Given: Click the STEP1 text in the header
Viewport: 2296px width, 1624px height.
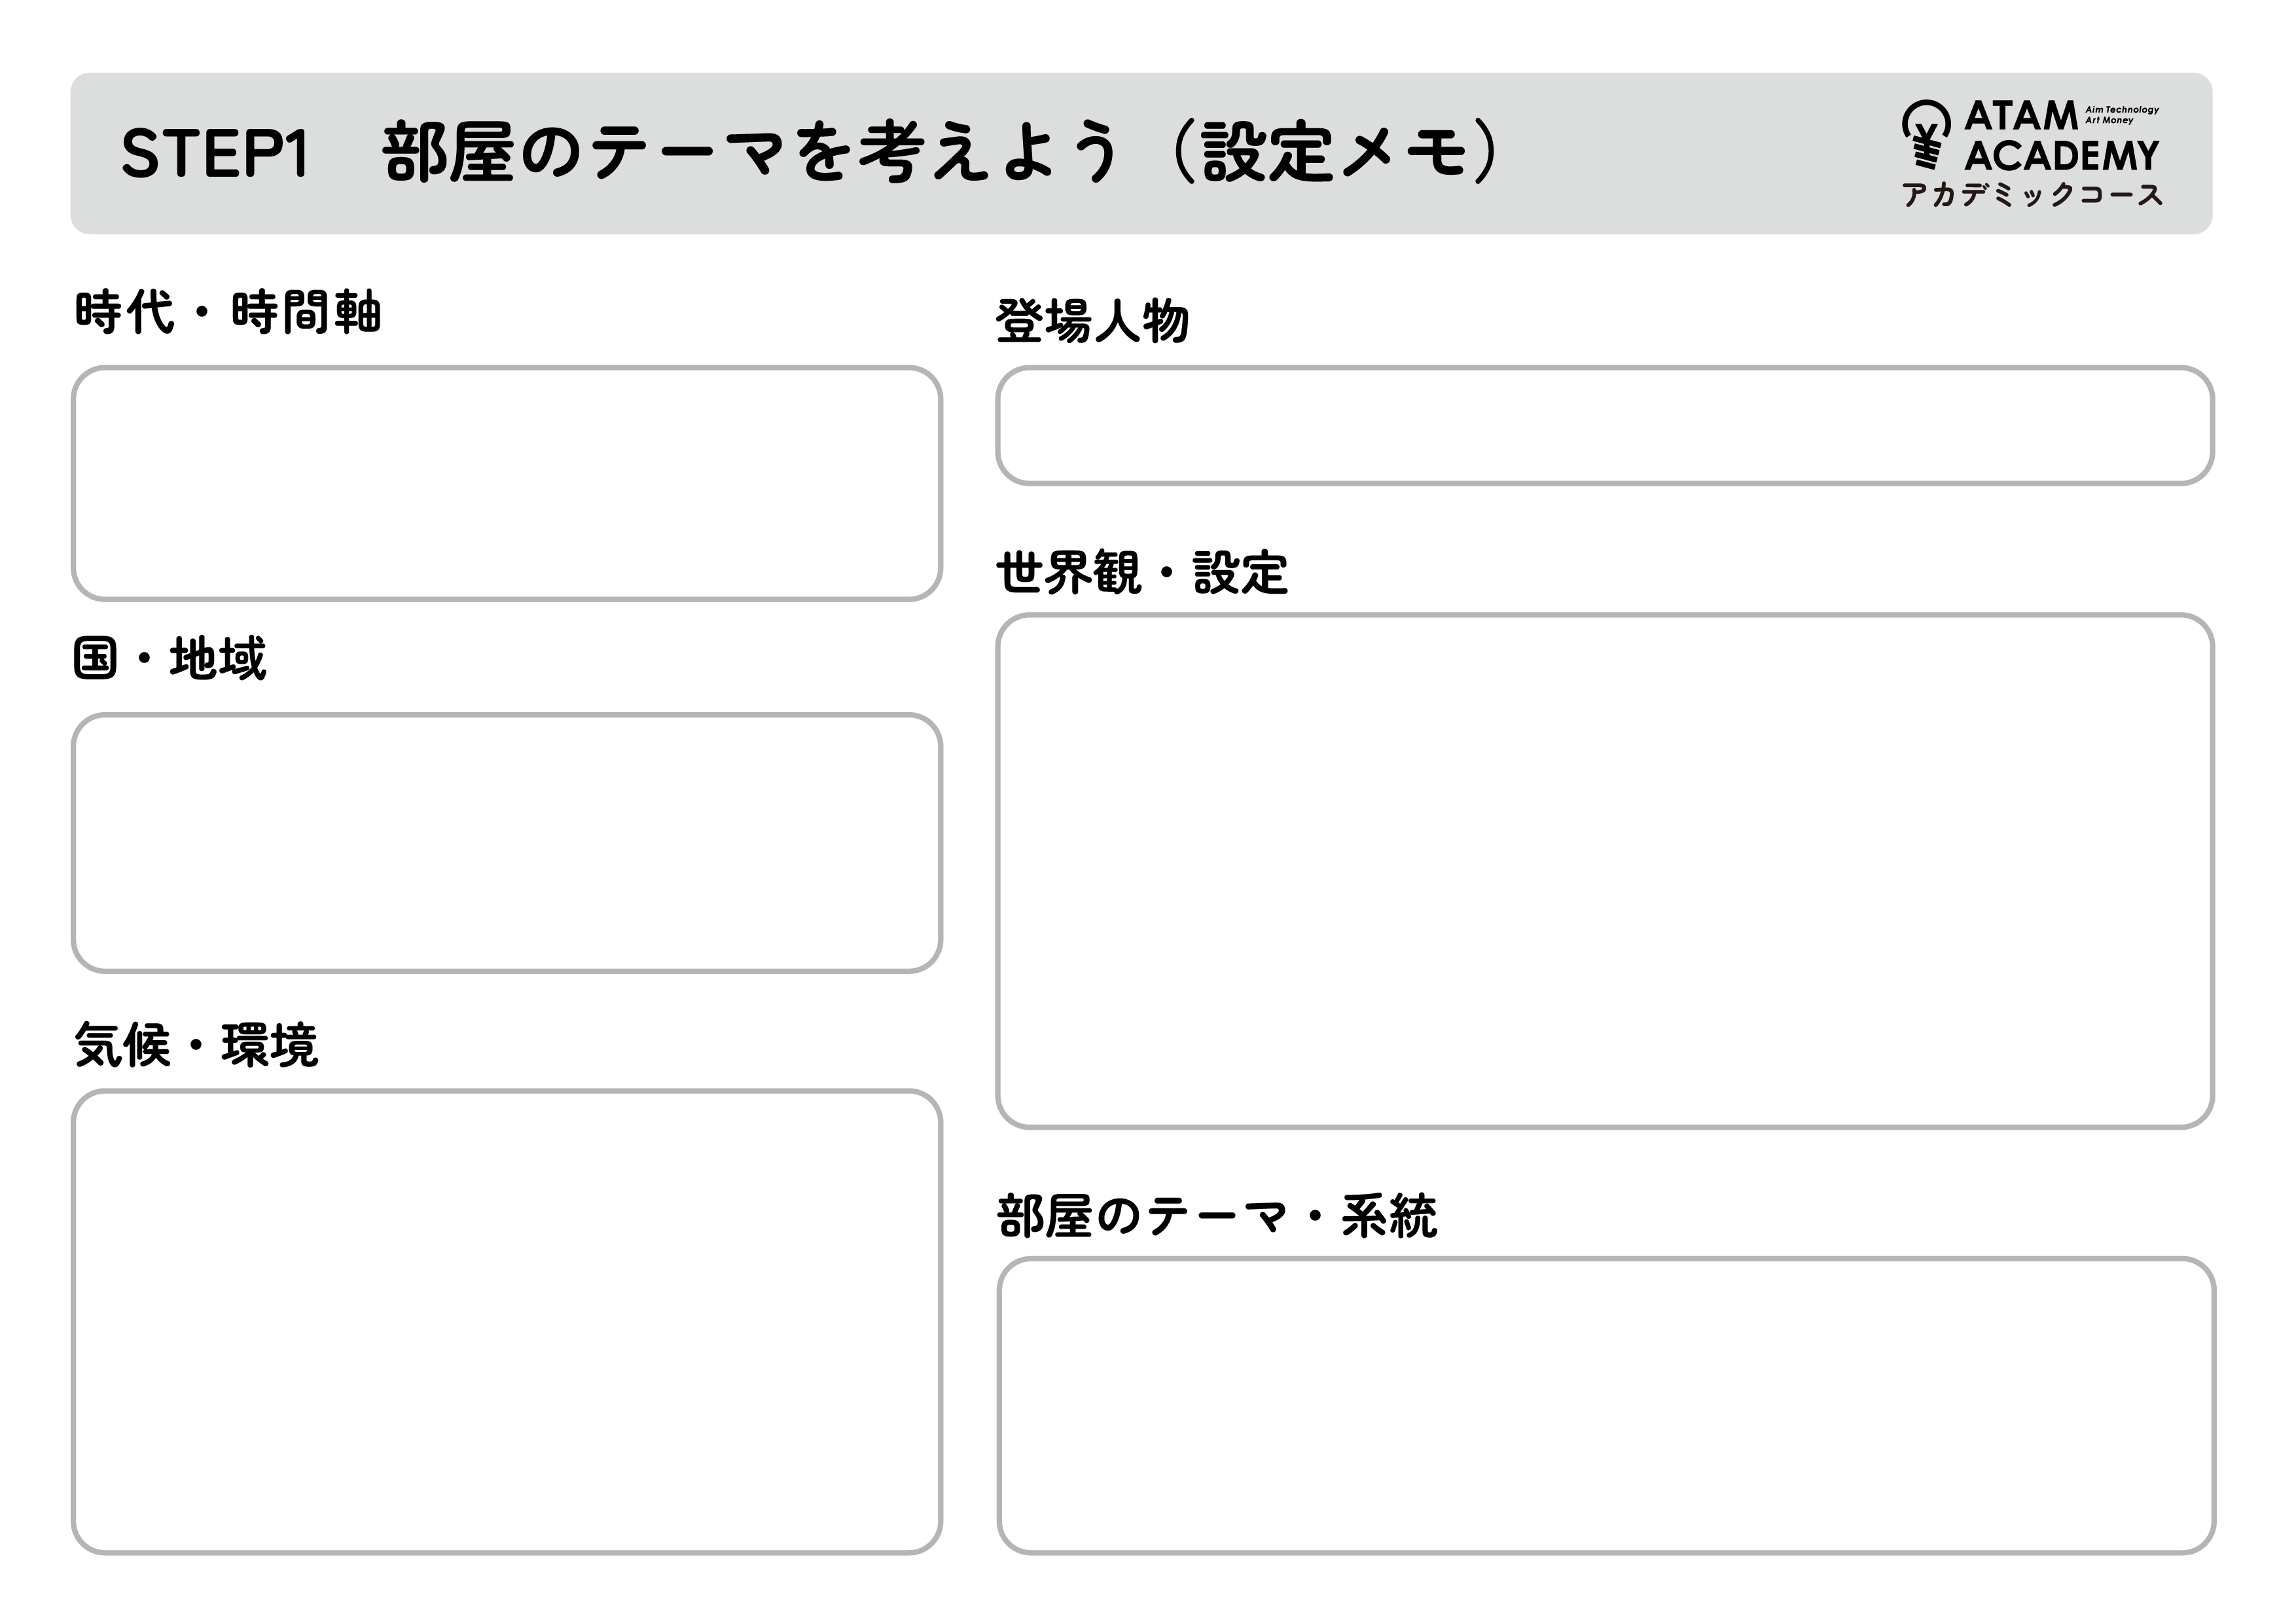Looking at the screenshot, I should coord(214,155).
